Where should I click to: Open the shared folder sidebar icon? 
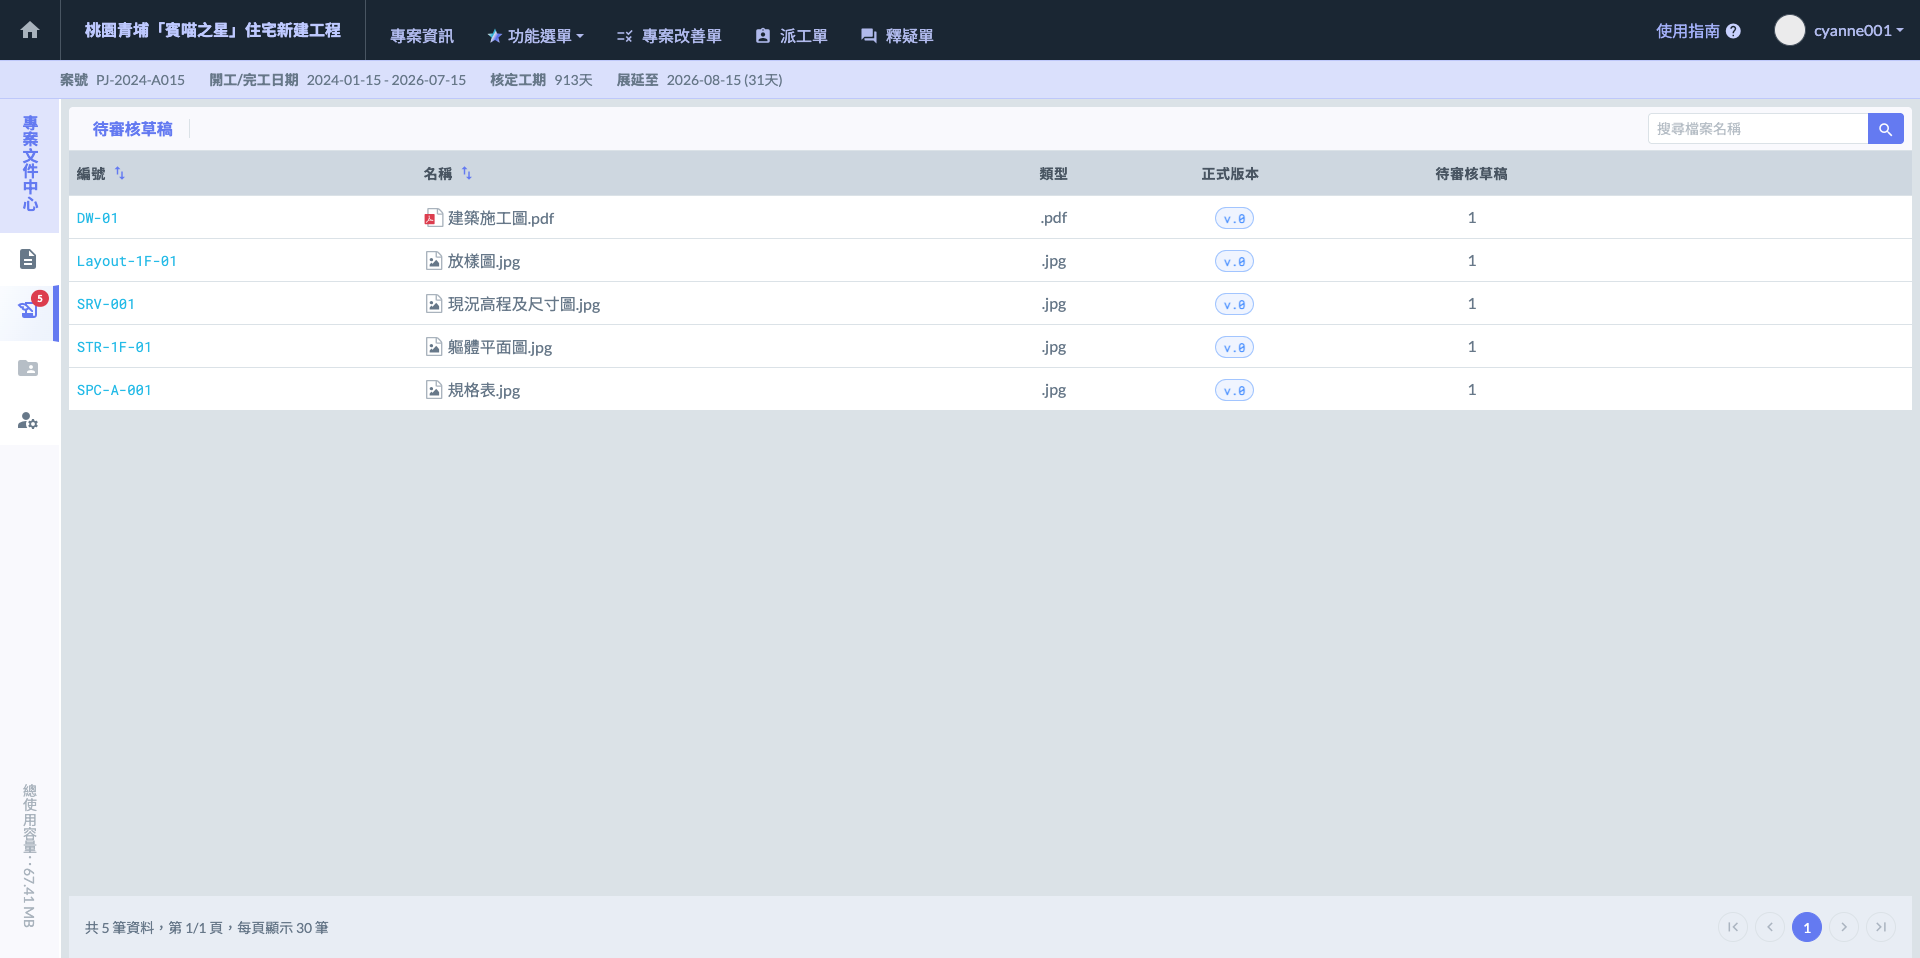pyautogui.click(x=28, y=368)
